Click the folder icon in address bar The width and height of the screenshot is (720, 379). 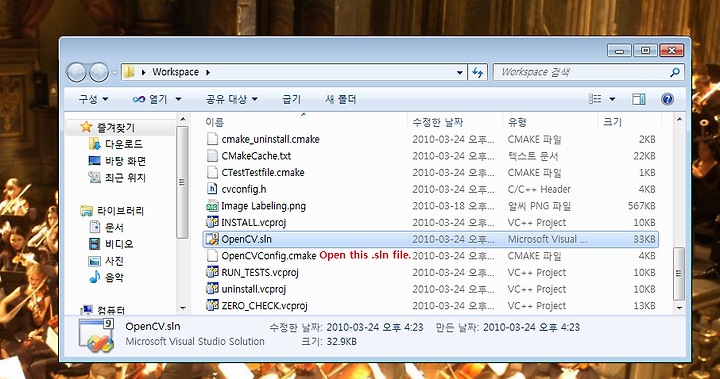pyautogui.click(x=129, y=72)
